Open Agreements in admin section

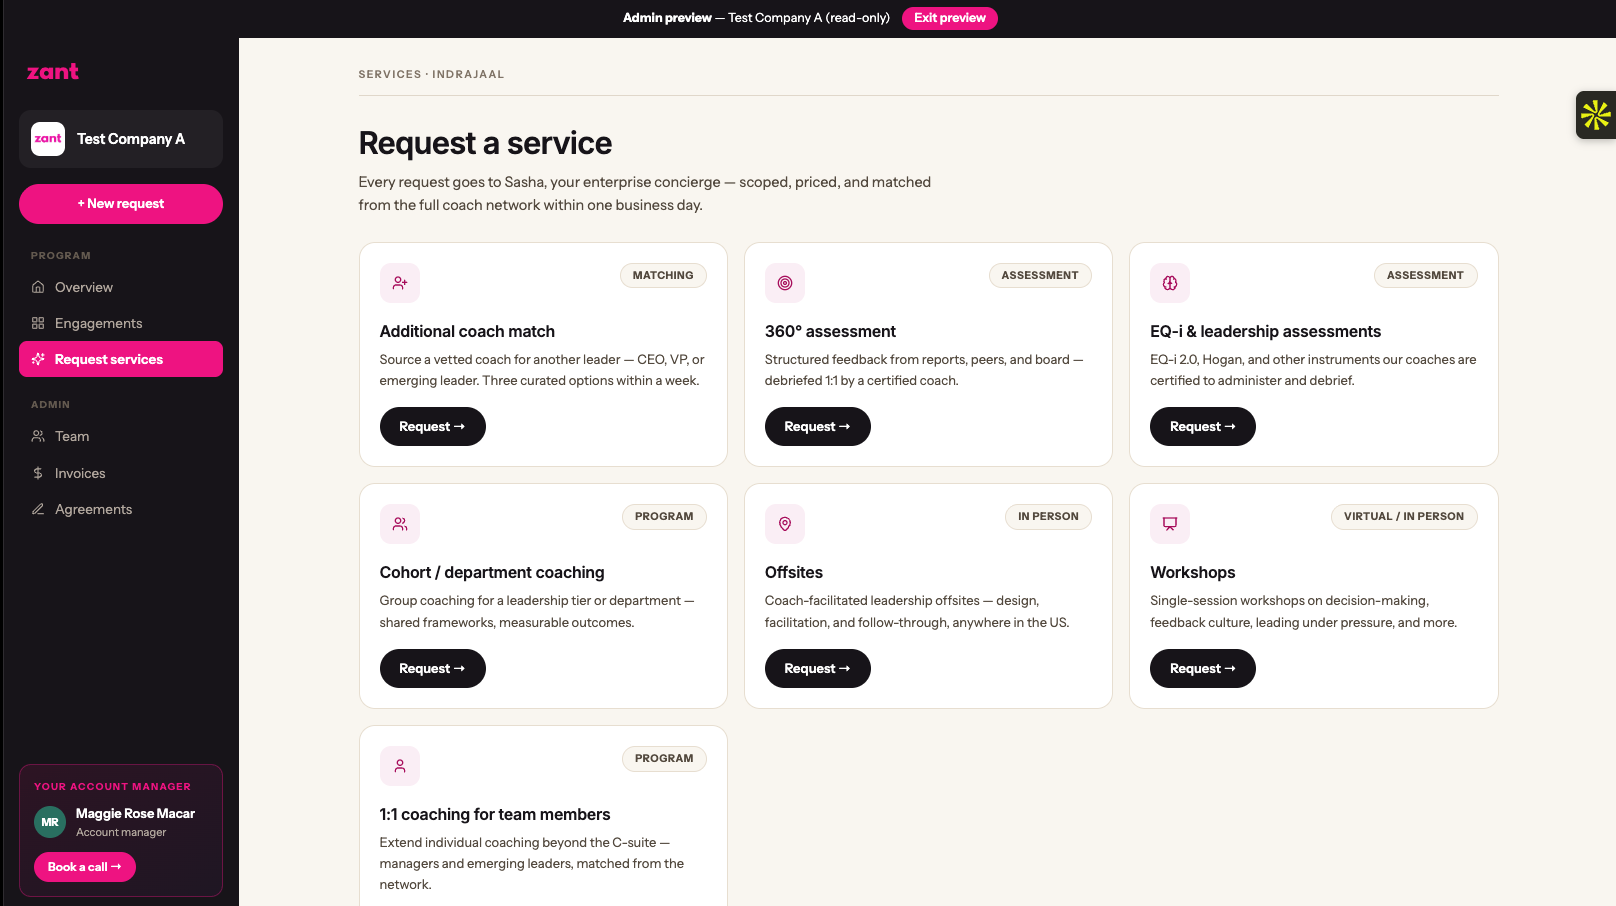tap(121, 509)
